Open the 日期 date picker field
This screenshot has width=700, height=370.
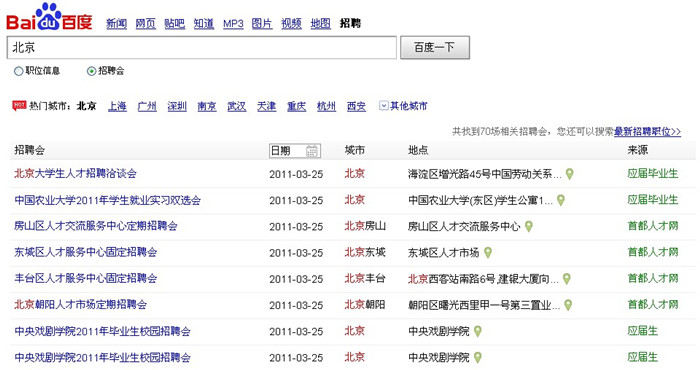click(295, 151)
